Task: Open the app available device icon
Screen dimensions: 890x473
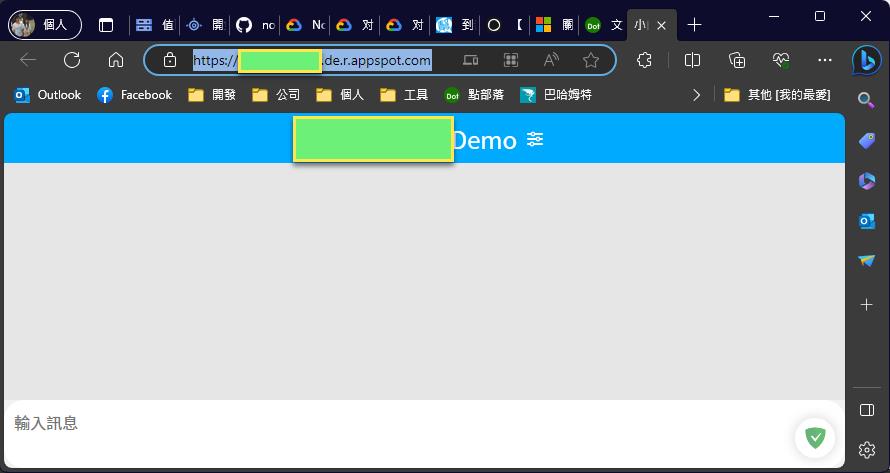Action: pyautogui.click(x=470, y=60)
